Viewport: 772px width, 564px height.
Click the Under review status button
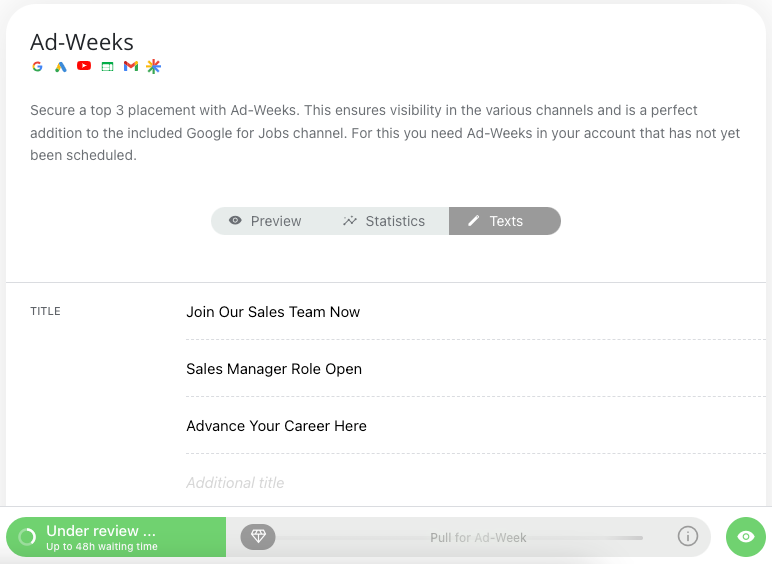click(x=116, y=537)
